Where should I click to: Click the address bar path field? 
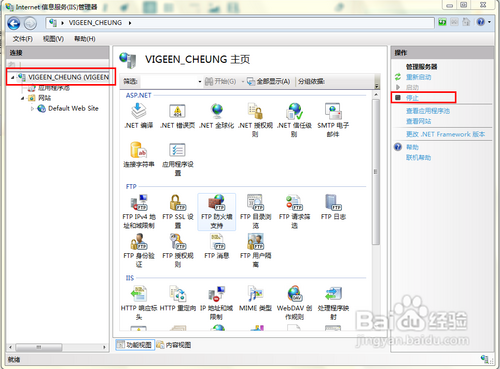[240, 23]
